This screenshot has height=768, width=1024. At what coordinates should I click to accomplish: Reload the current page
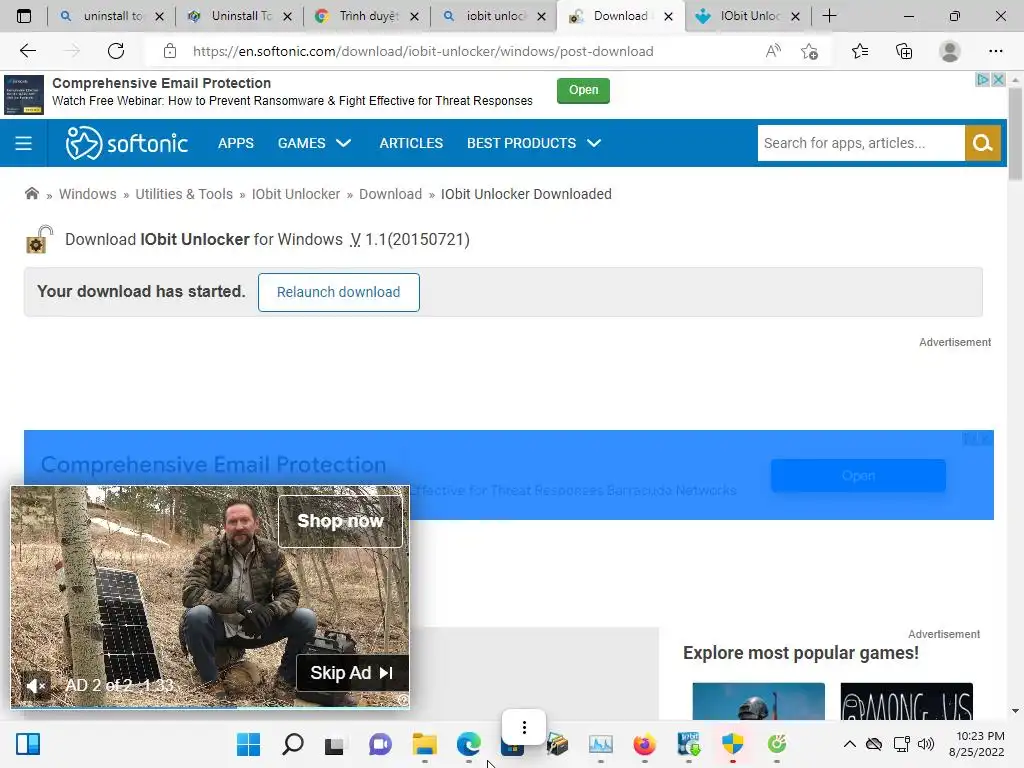[116, 51]
